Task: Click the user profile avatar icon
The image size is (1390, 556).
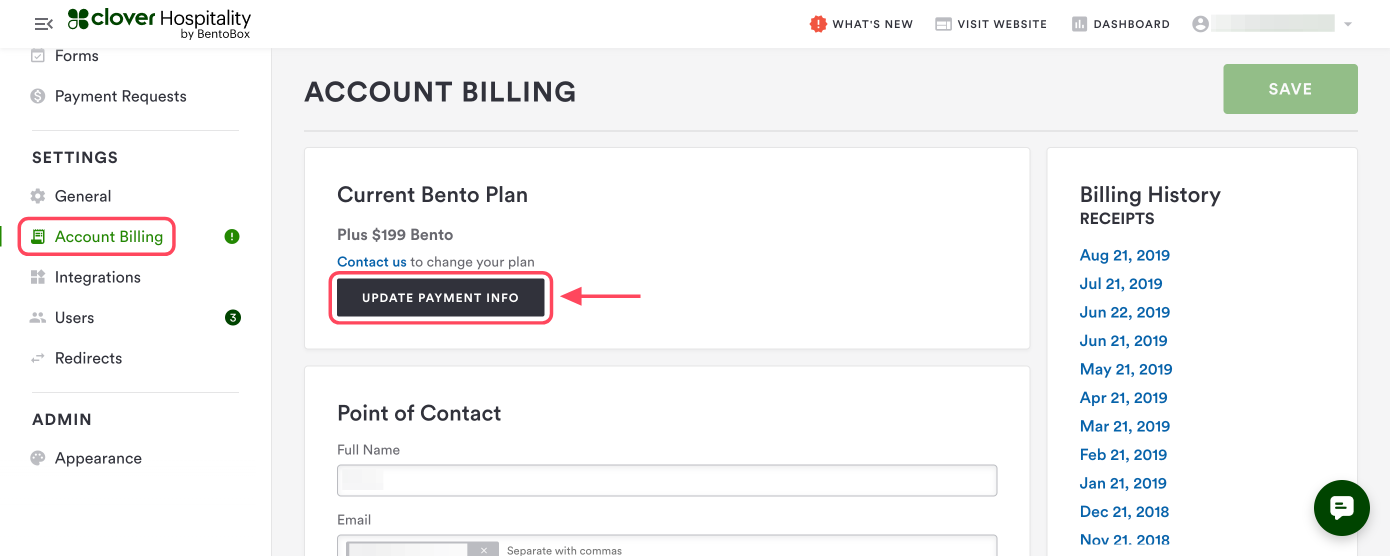Action: click(x=1201, y=24)
